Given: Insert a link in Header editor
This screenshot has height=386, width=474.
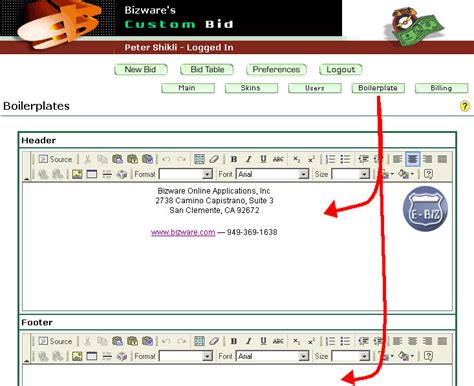Looking at the screenshot, I should tap(43, 174).
